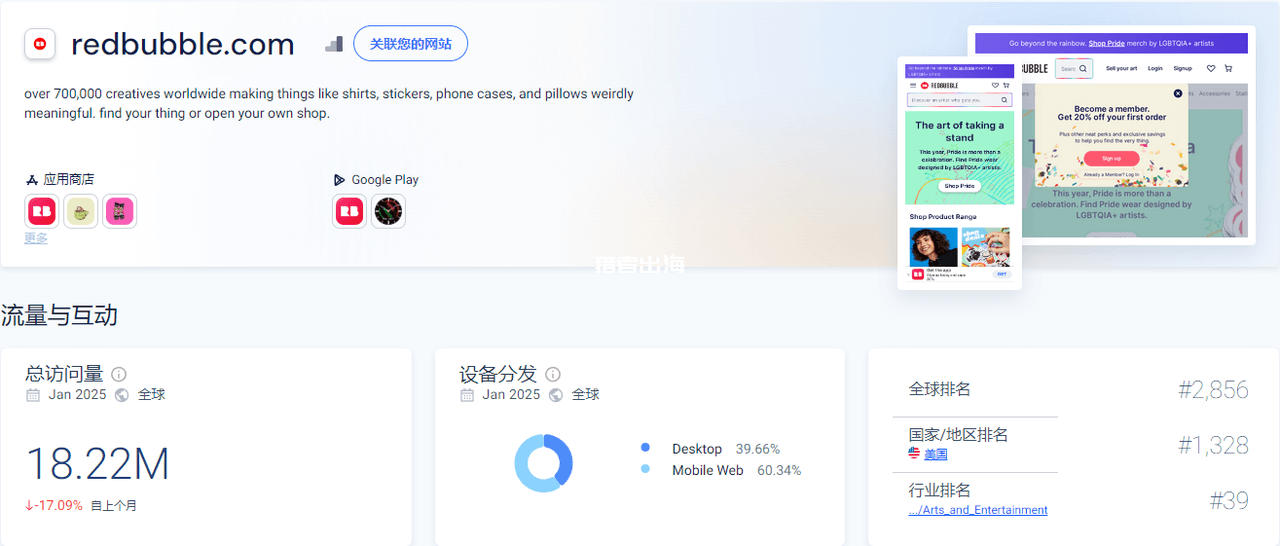Click the Sign up button in desktop preview
The image size is (1280, 546).
tap(1111, 158)
